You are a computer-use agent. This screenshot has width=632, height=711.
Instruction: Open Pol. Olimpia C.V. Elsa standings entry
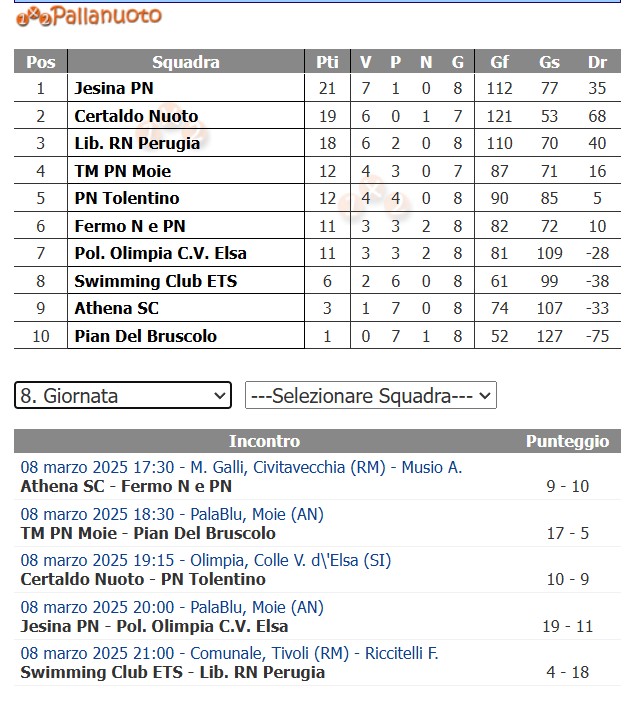160,253
